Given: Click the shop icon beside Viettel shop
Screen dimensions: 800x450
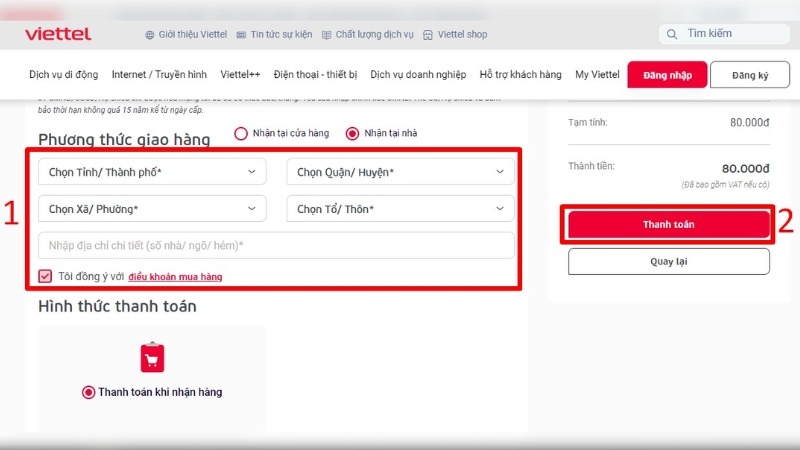Looking at the screenshot, I should pyautogui.click(x=428, y=35).
